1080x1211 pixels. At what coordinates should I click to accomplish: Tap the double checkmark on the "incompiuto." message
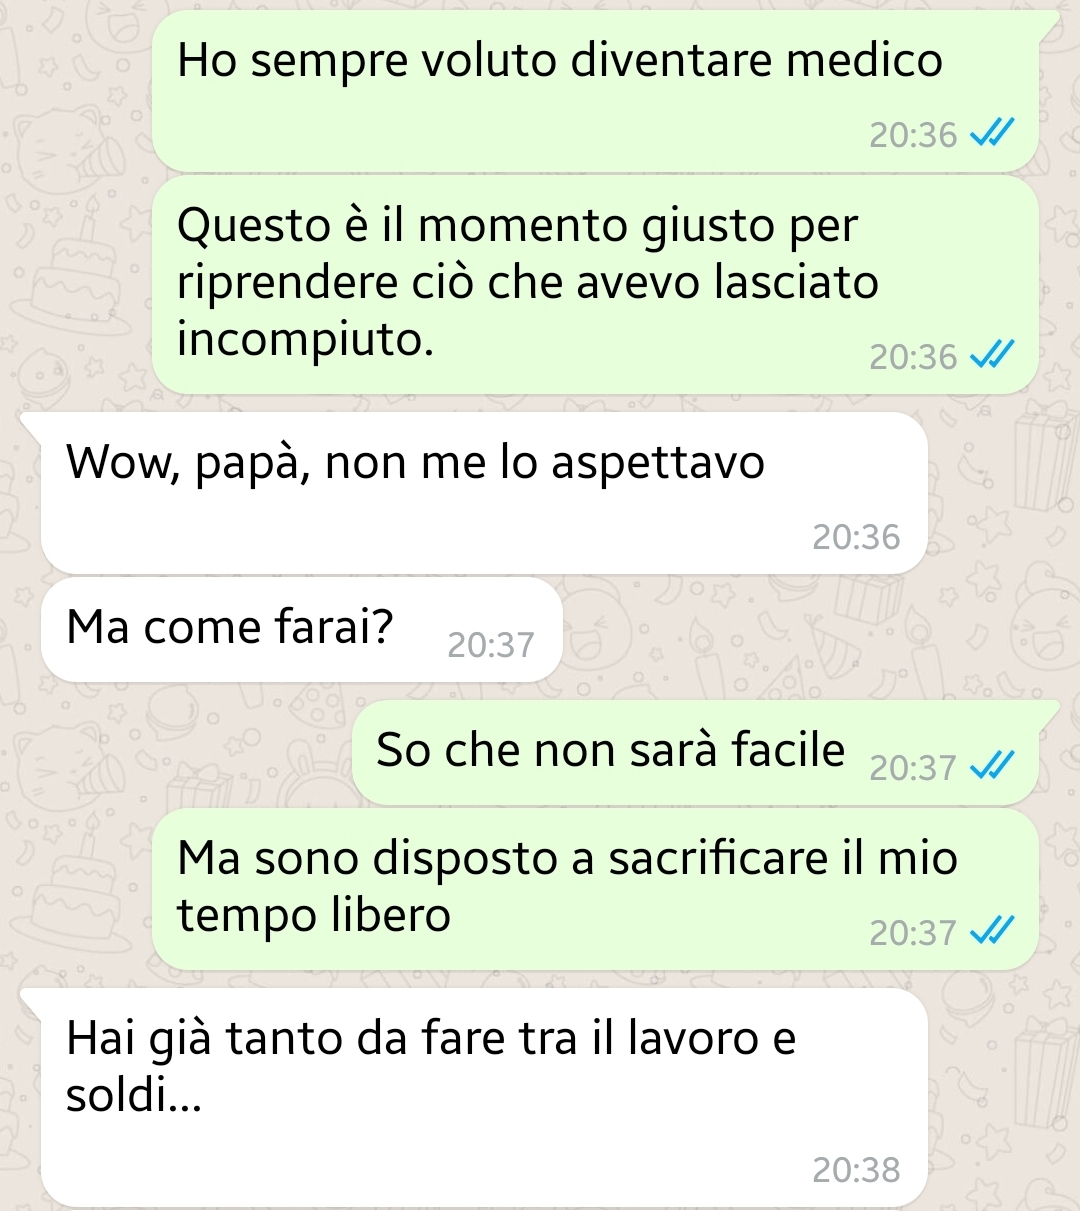993,355
